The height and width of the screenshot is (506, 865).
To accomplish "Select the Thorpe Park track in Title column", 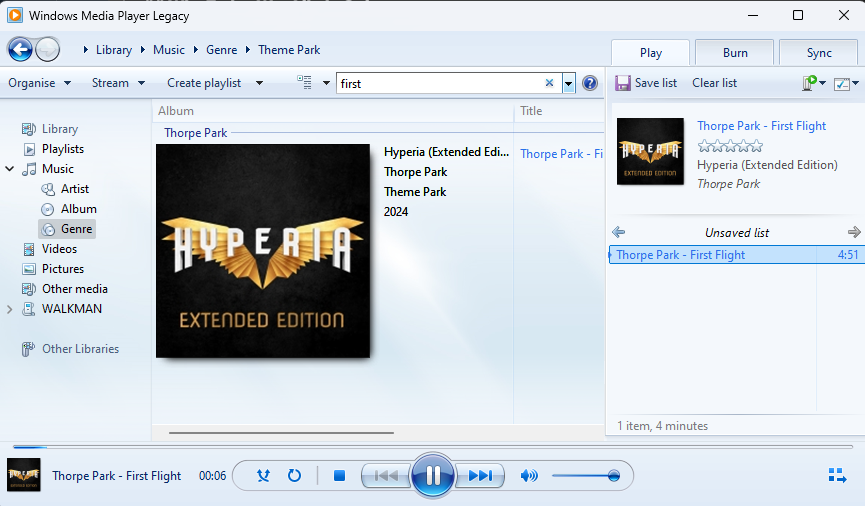I will (x=561, y=154).
